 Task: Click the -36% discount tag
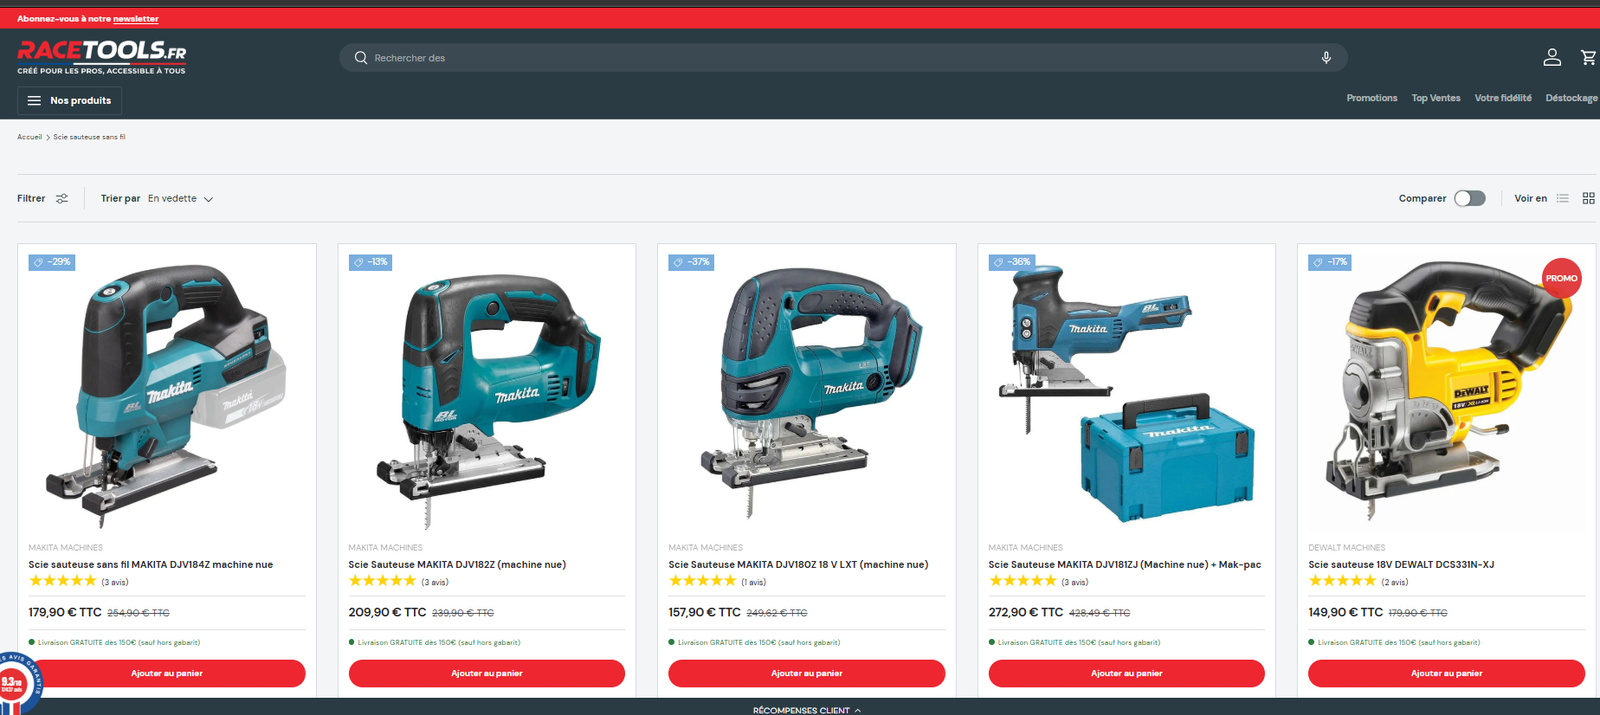(1011, 262)
